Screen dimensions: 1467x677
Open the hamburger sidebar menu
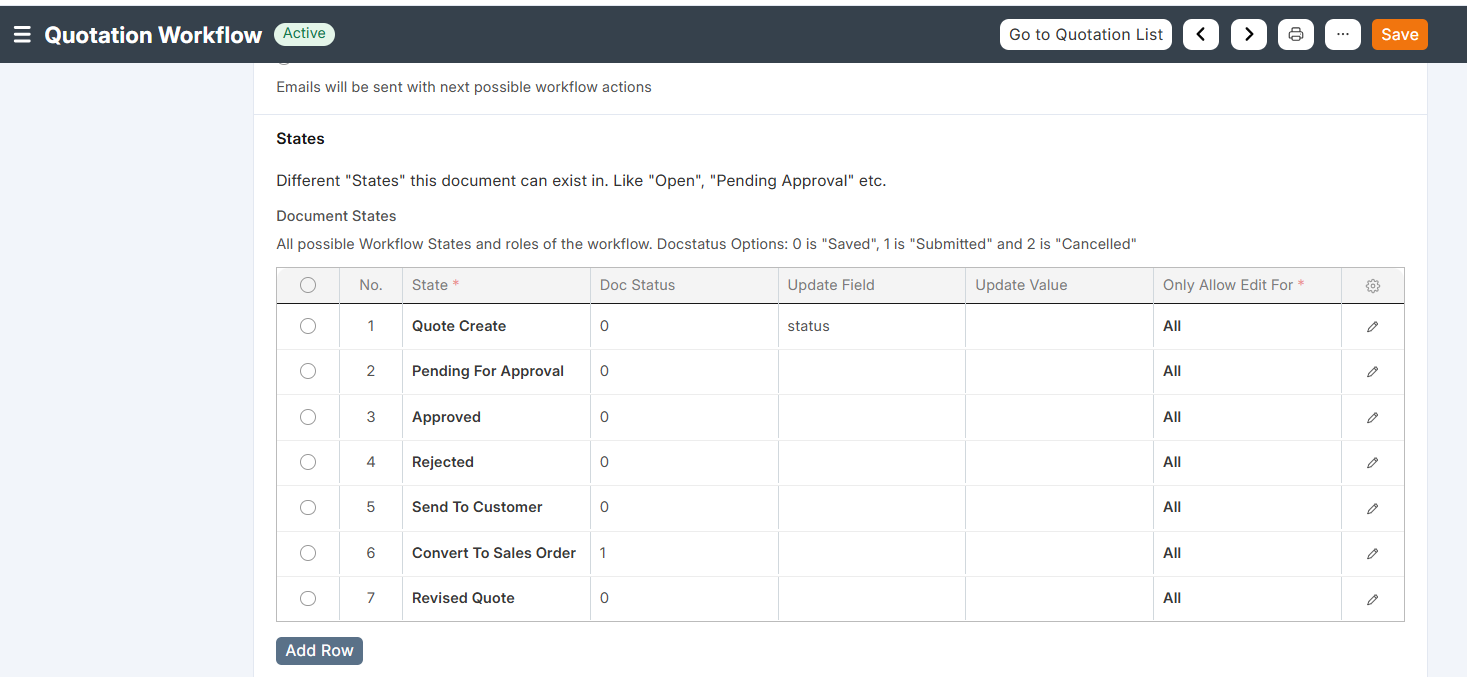point(22,35)
